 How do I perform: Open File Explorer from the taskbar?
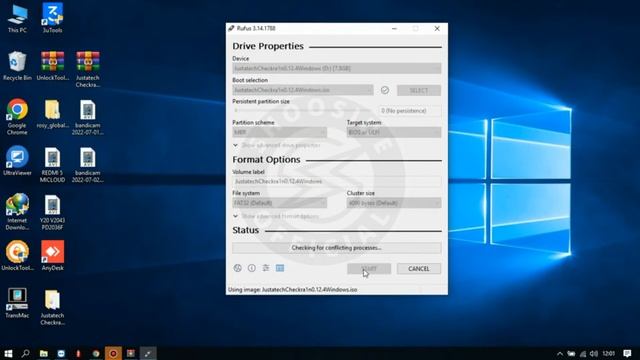(44, 353)
